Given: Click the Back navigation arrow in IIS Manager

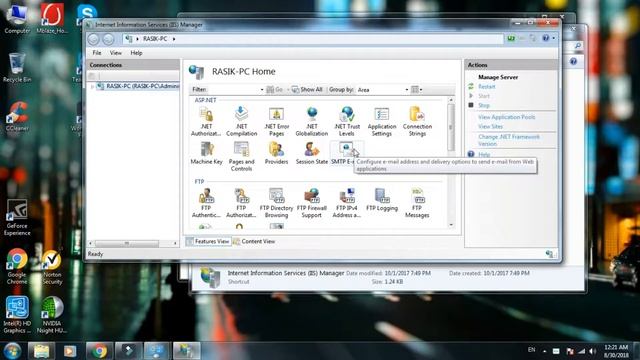Looking at the screenshot, I should coord(93,39).
